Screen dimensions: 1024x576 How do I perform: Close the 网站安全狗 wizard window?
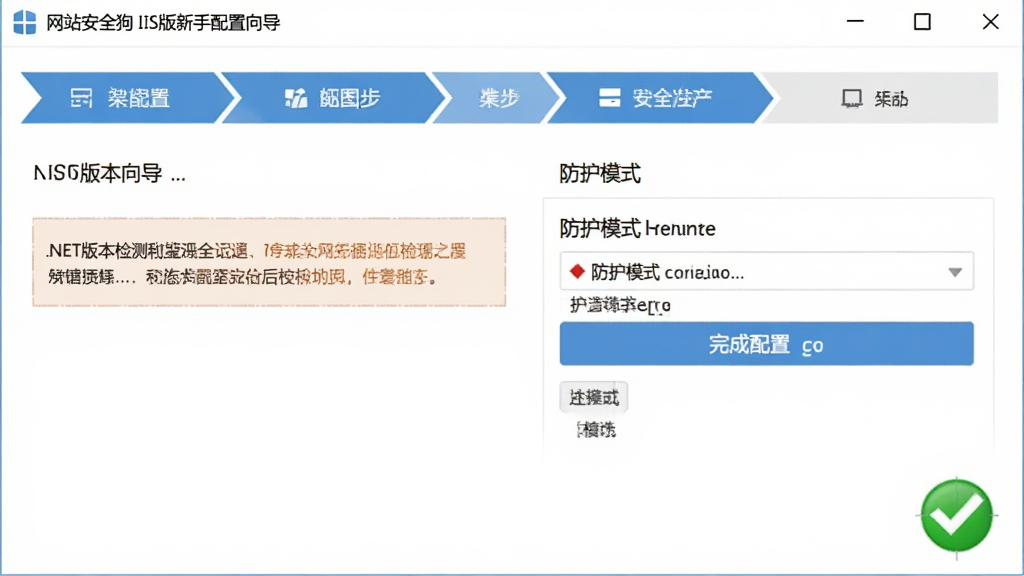[990, 22]
